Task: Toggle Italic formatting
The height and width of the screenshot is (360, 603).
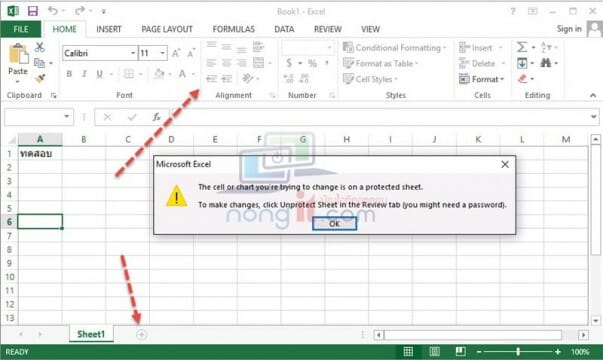Action: pos(84,74)
